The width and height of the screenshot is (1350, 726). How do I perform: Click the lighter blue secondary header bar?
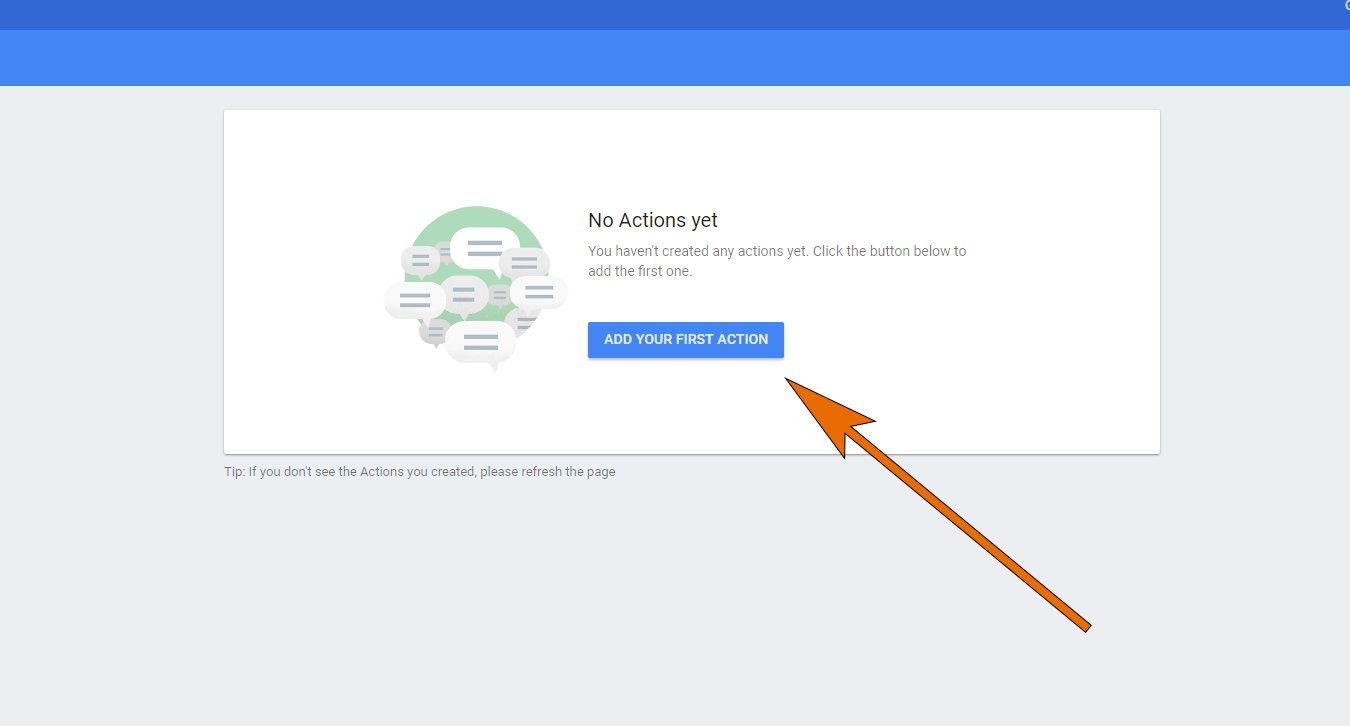pos(600,57)
